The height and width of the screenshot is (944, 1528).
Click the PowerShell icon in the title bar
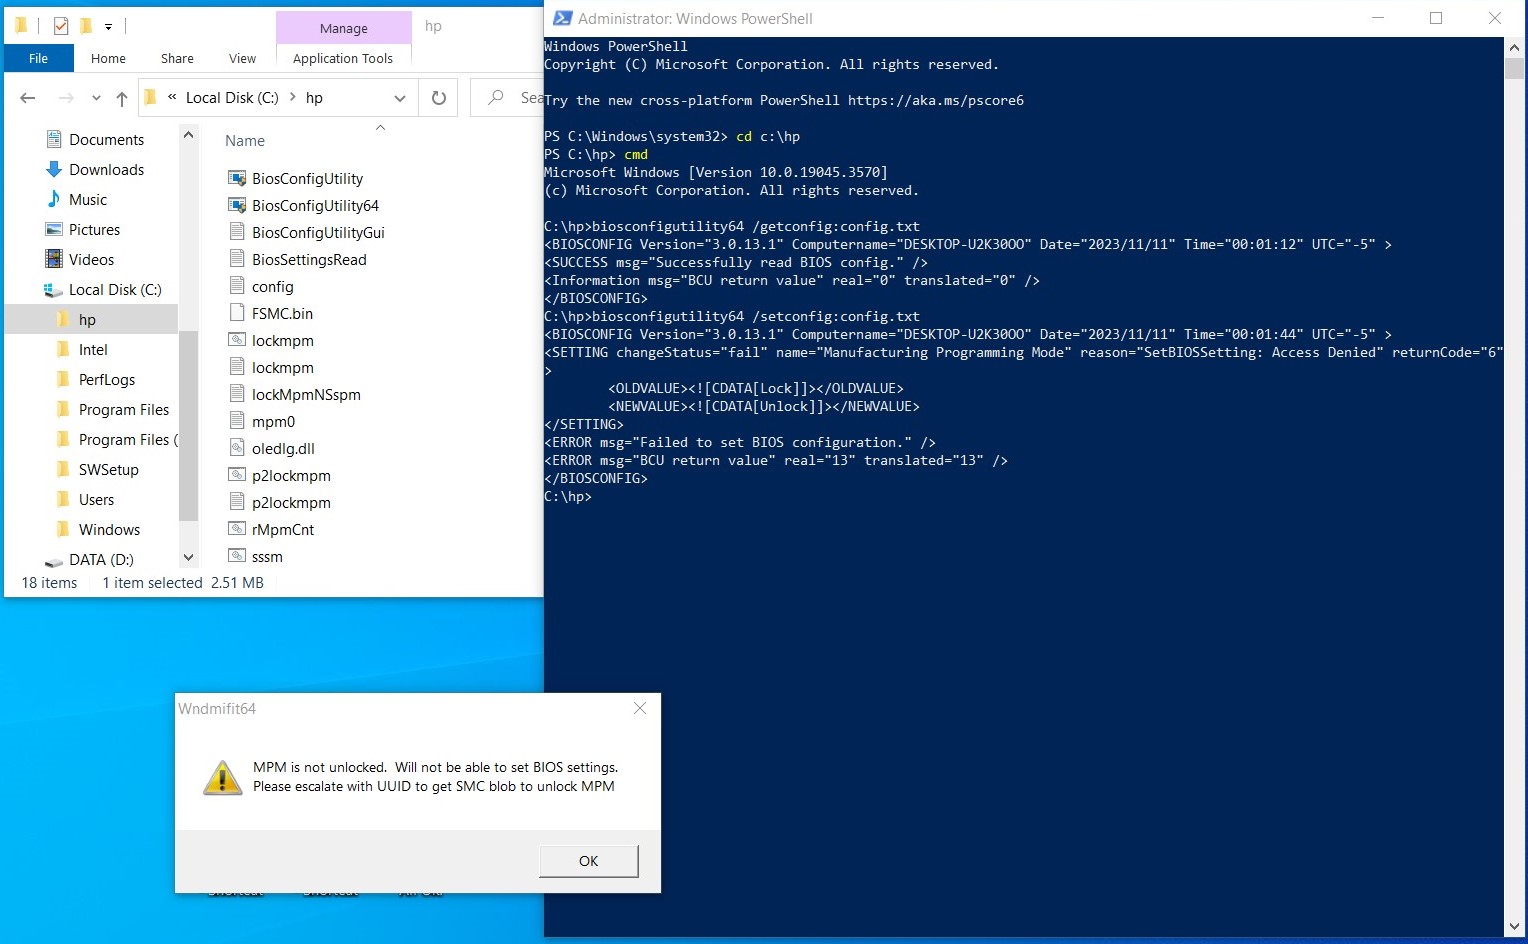[563, 18]
